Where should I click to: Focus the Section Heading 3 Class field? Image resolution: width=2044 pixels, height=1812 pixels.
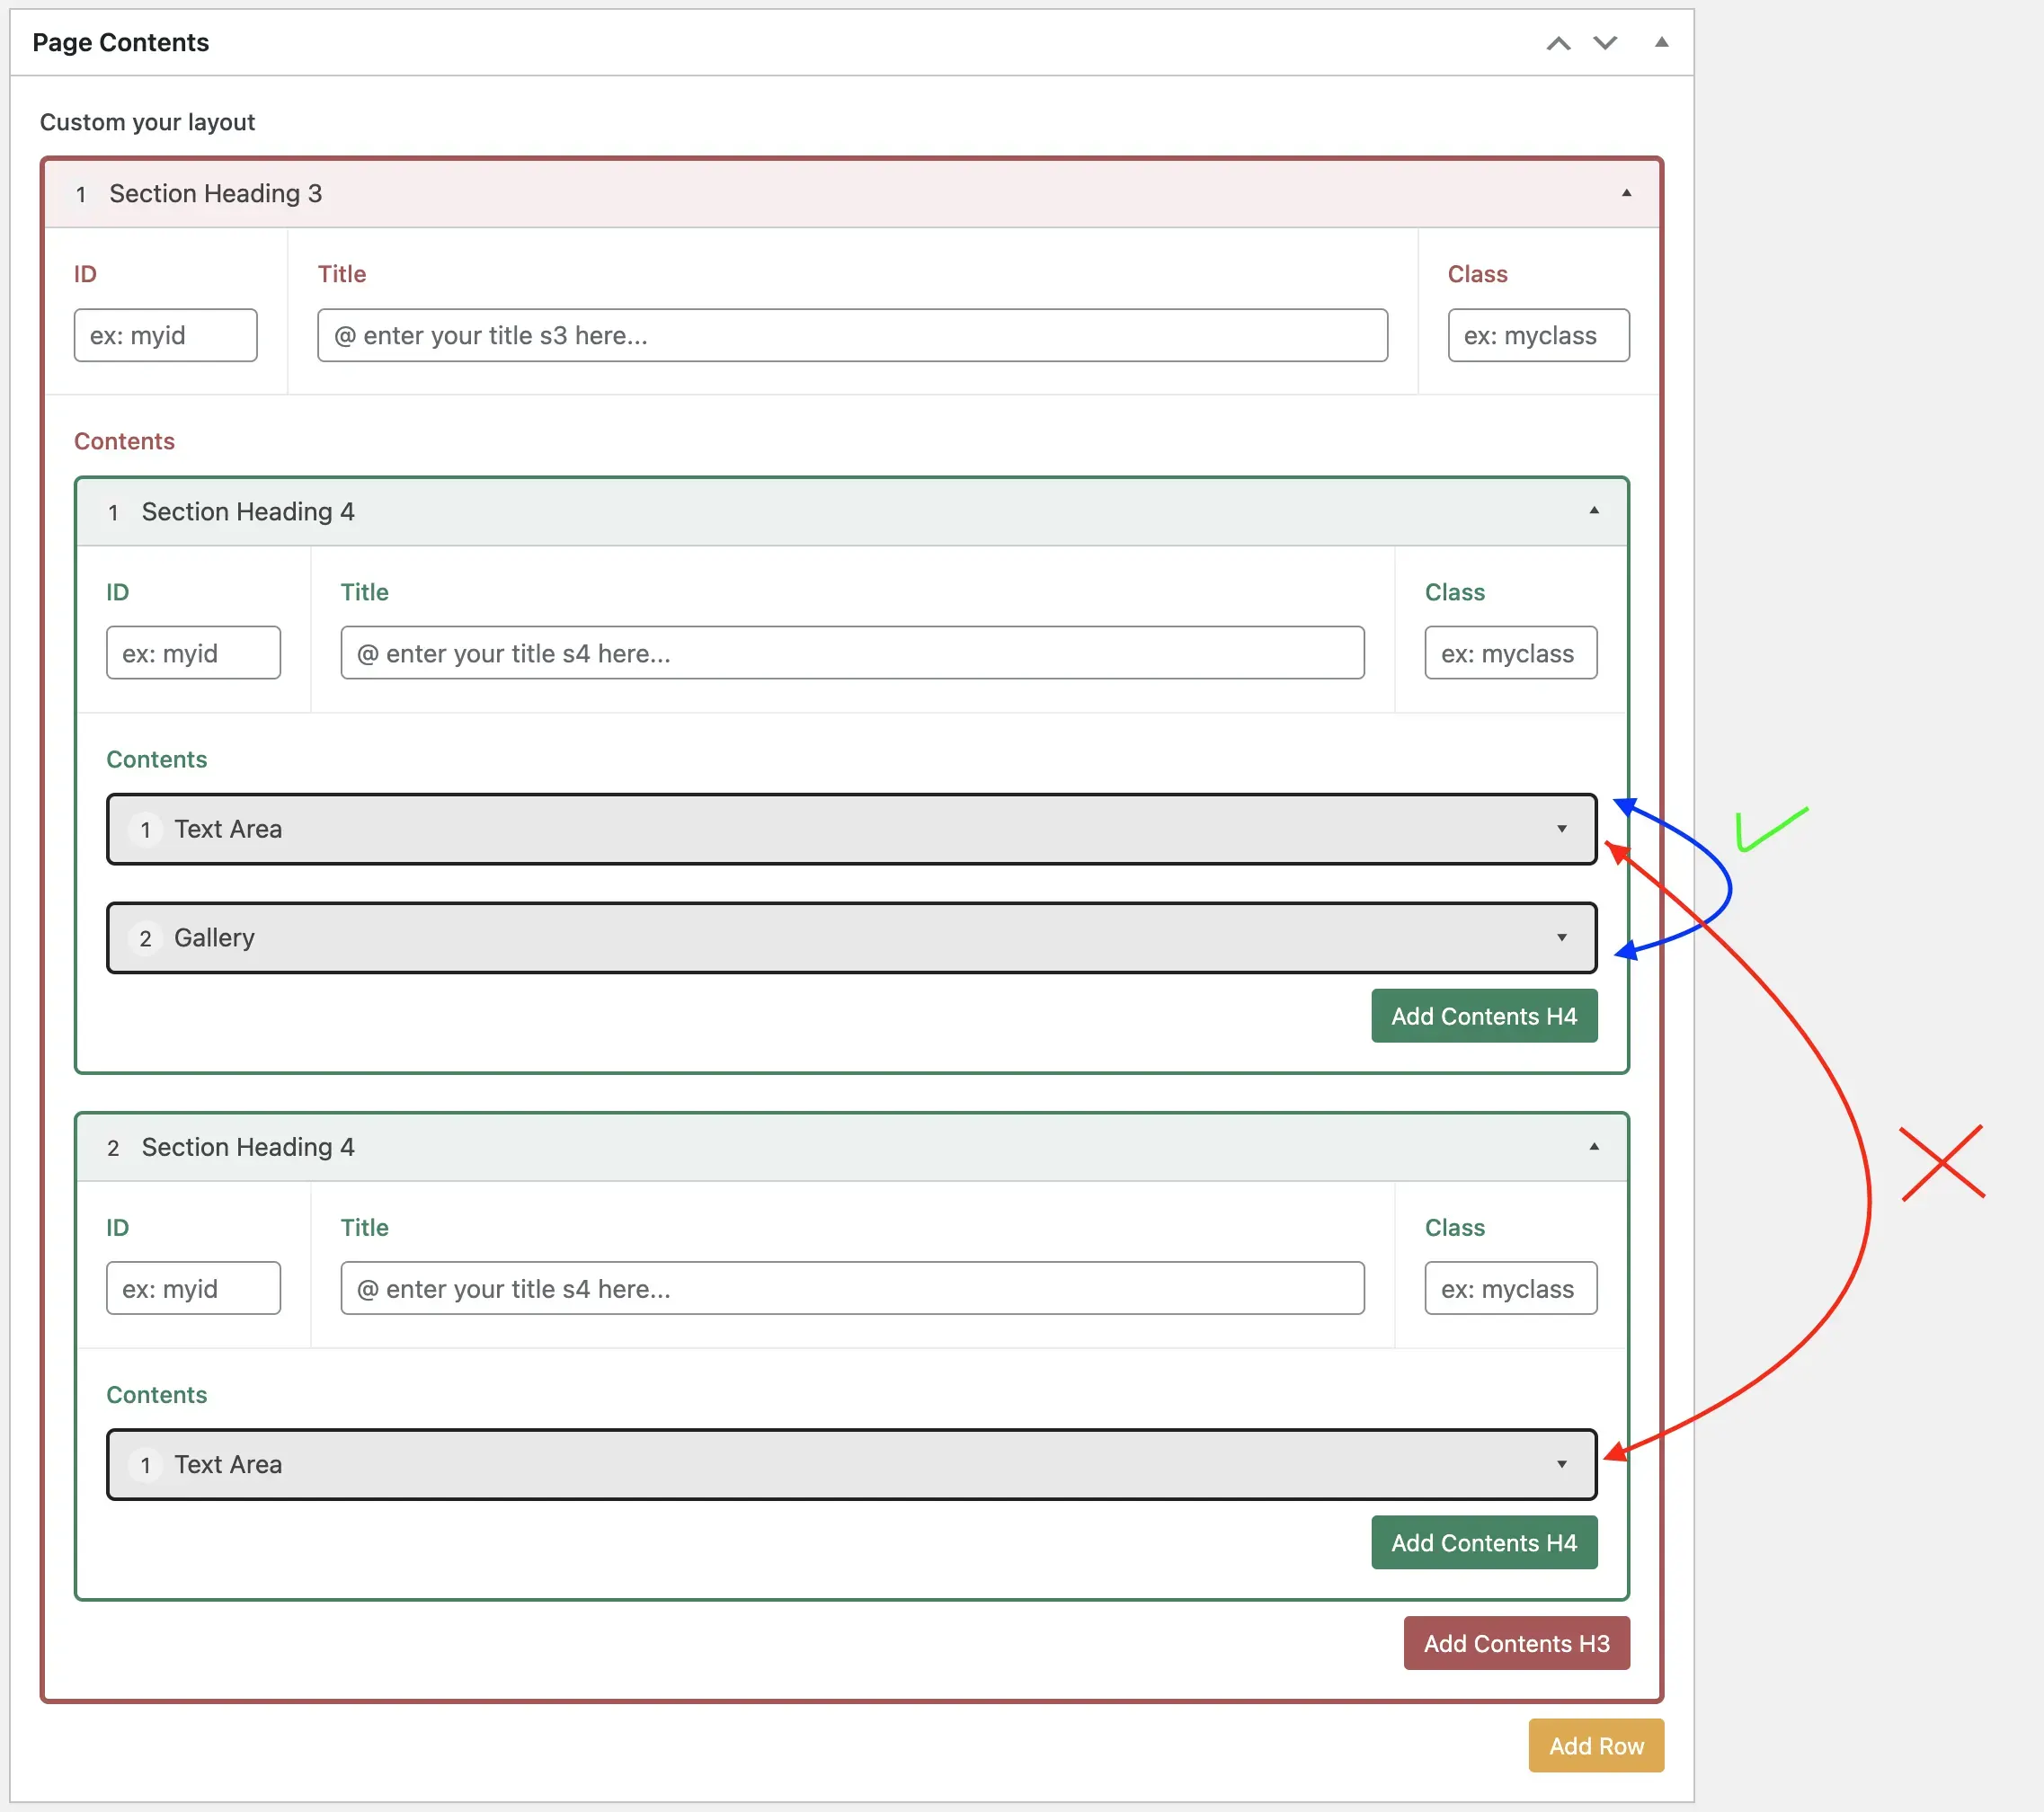[1538, 336]
